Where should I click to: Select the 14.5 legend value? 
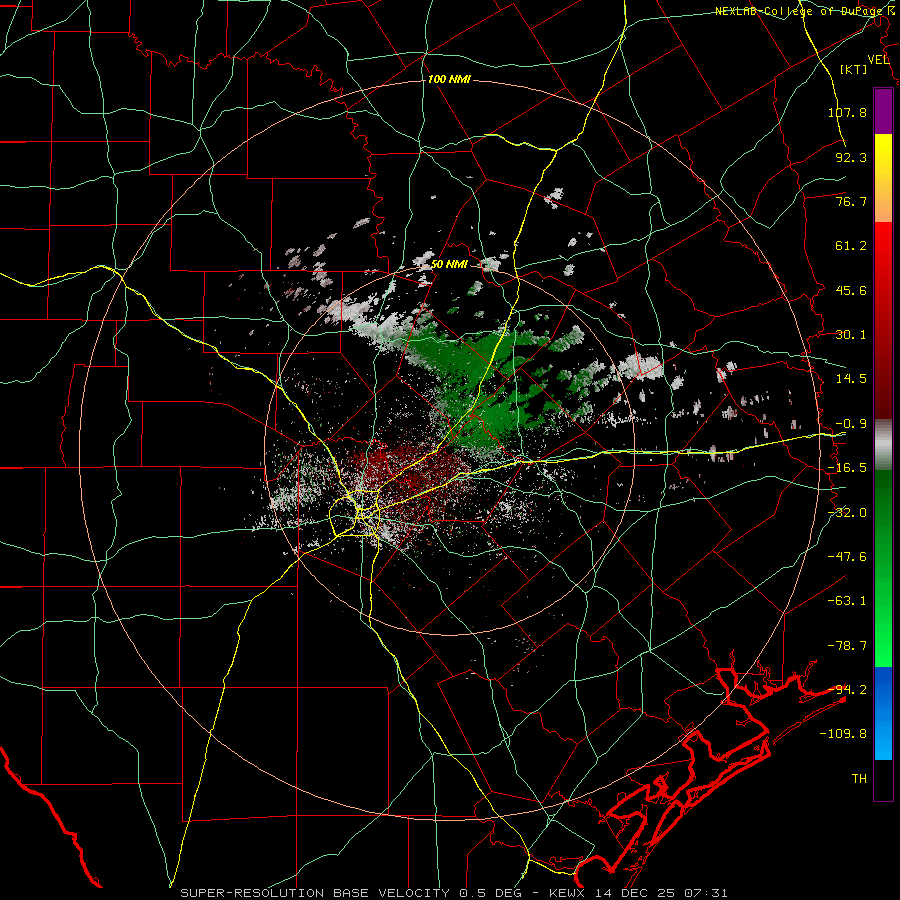pyautogui.click(x=851, y=379)
